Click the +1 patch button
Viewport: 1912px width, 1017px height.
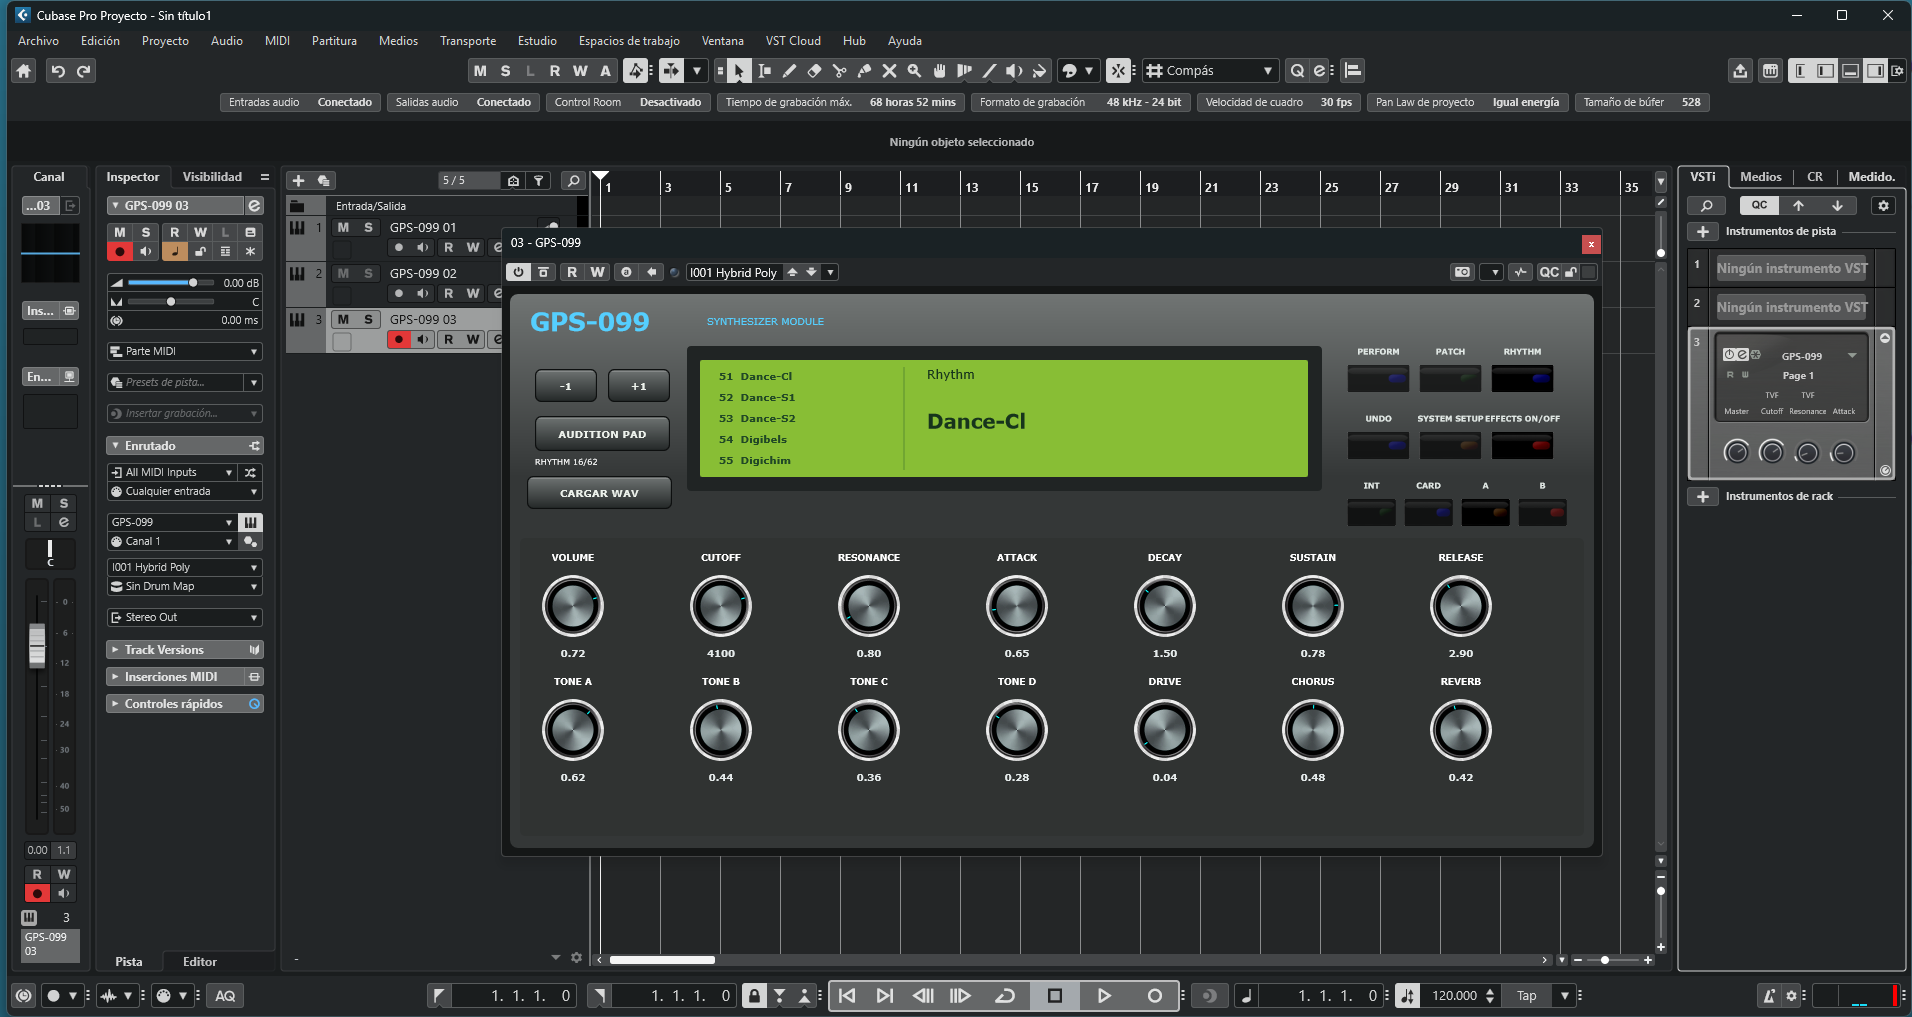click(x=639, y=386)
